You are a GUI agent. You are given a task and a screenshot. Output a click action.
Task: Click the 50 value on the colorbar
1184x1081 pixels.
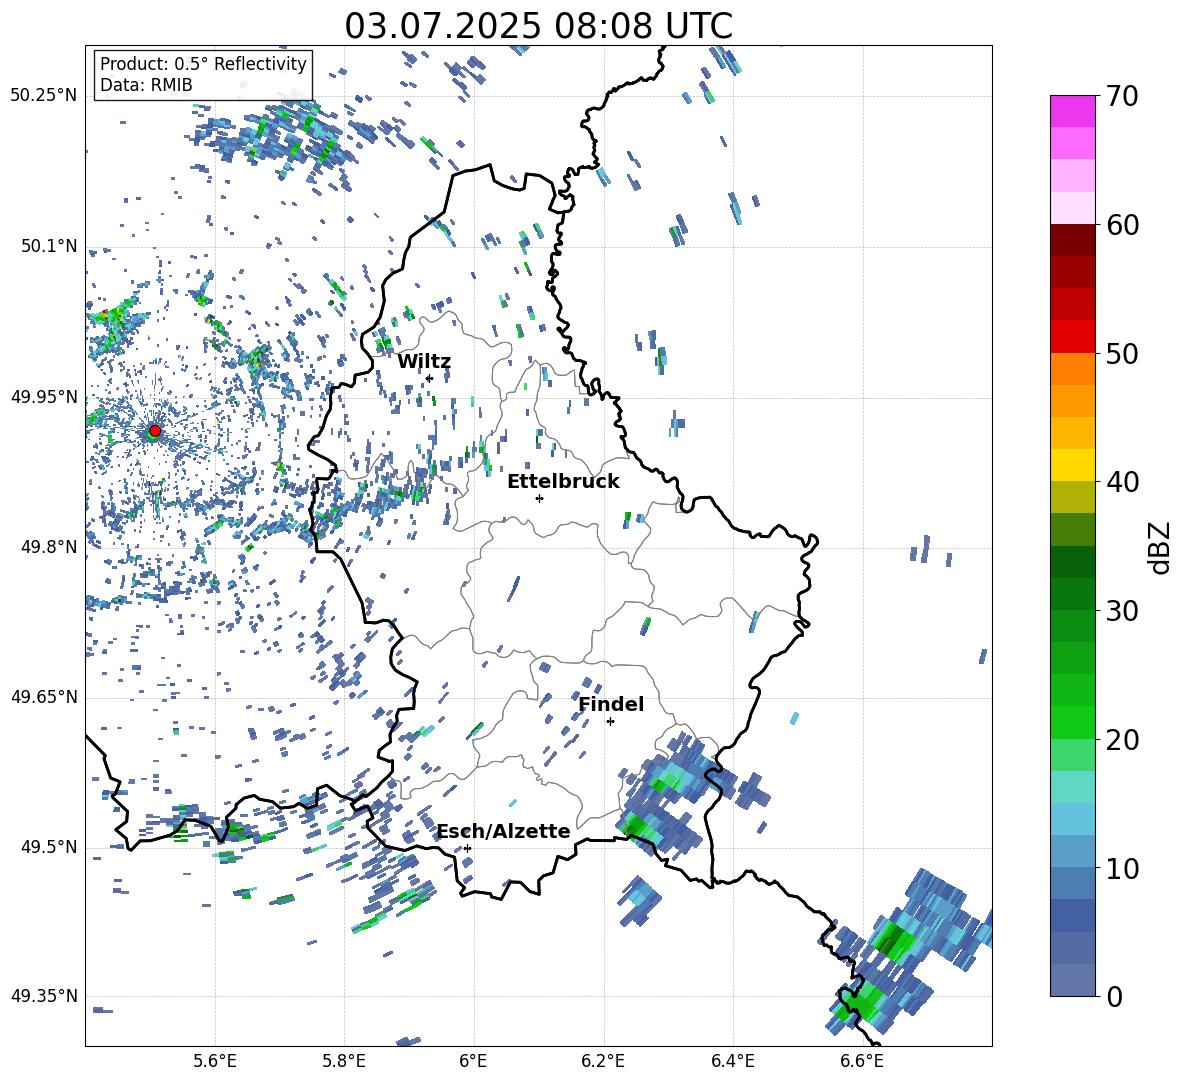pyautogui.click(x=1122, y=354)
